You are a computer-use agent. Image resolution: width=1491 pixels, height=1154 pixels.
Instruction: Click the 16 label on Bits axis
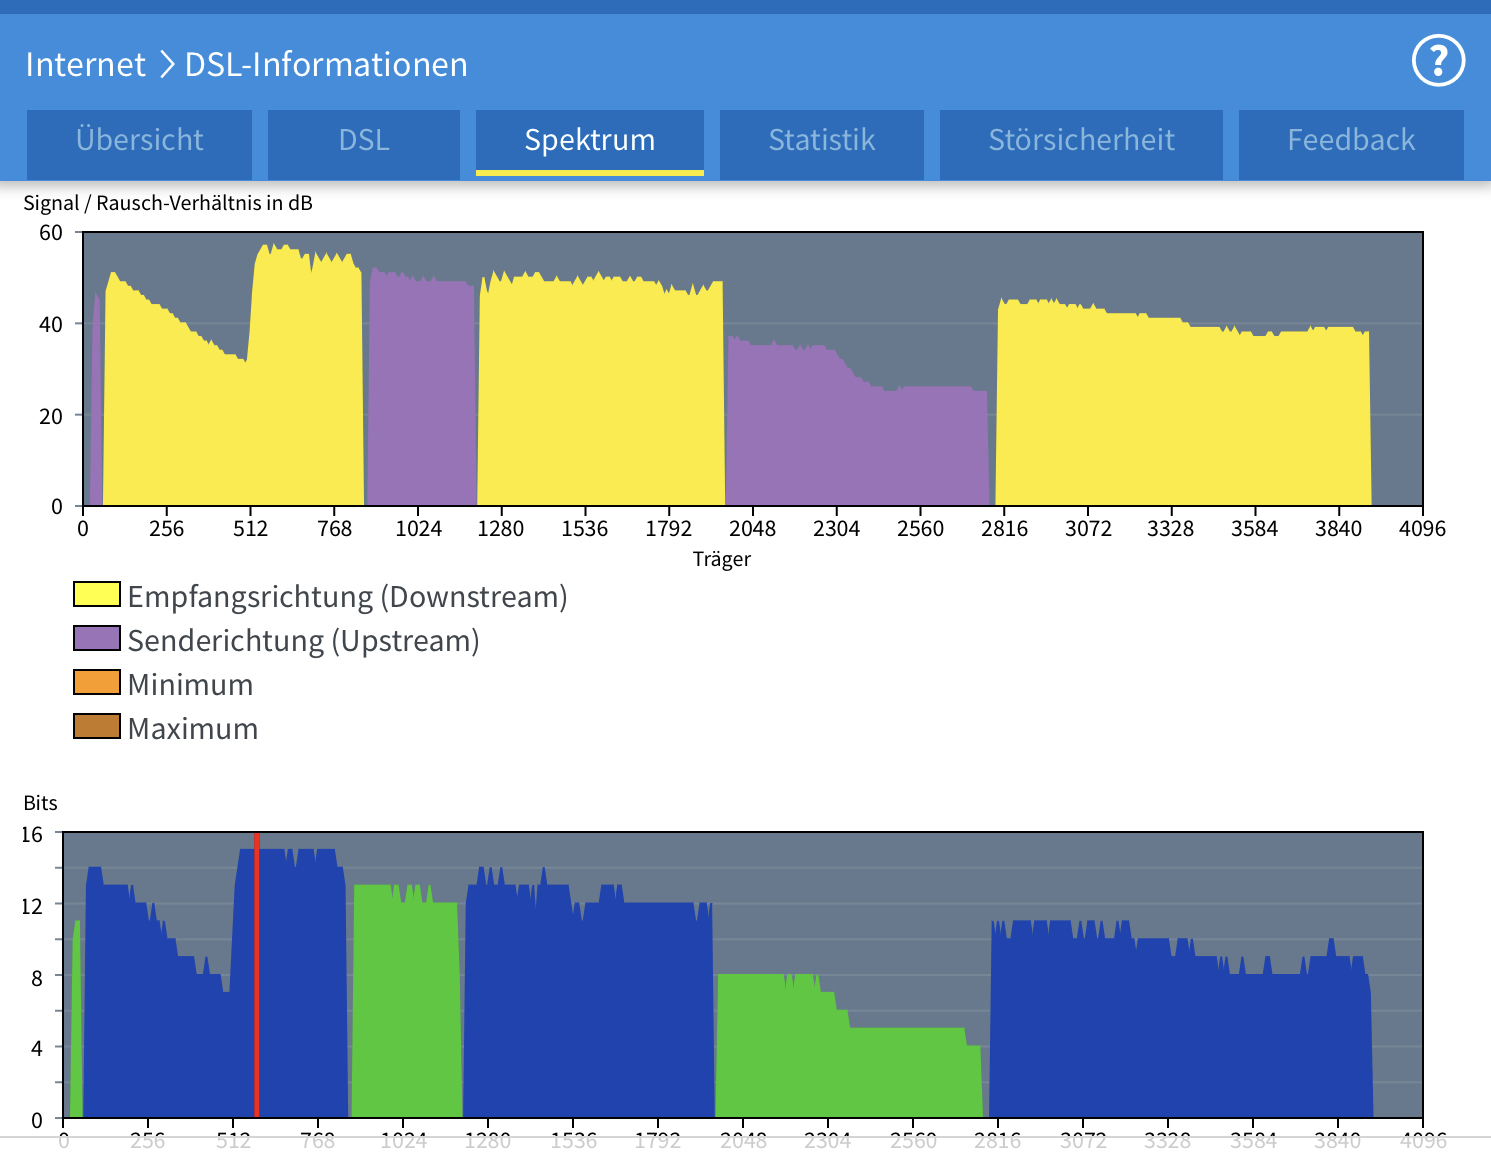tap(32, 834)
